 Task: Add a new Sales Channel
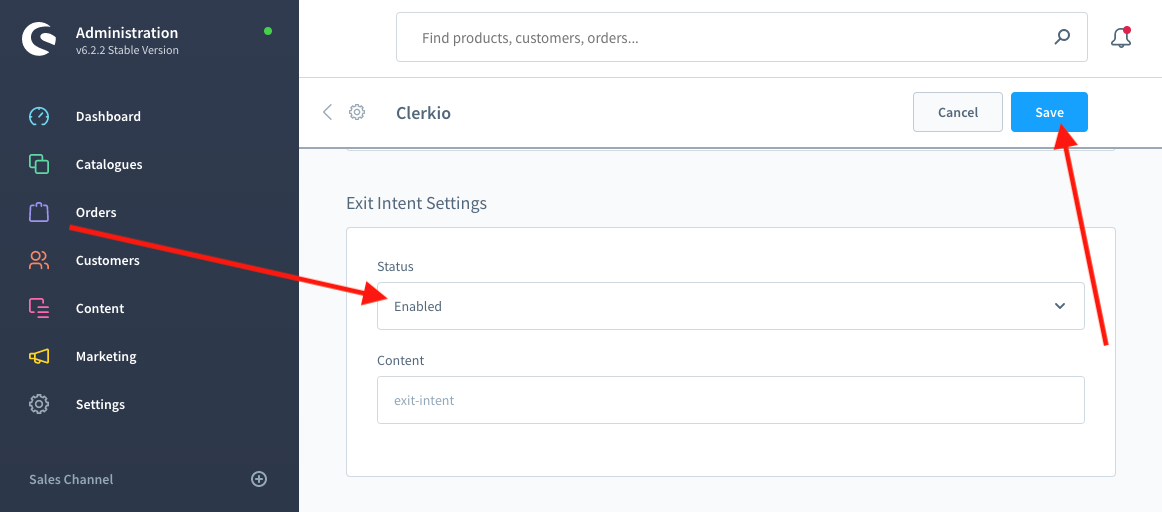pos(258,479)
